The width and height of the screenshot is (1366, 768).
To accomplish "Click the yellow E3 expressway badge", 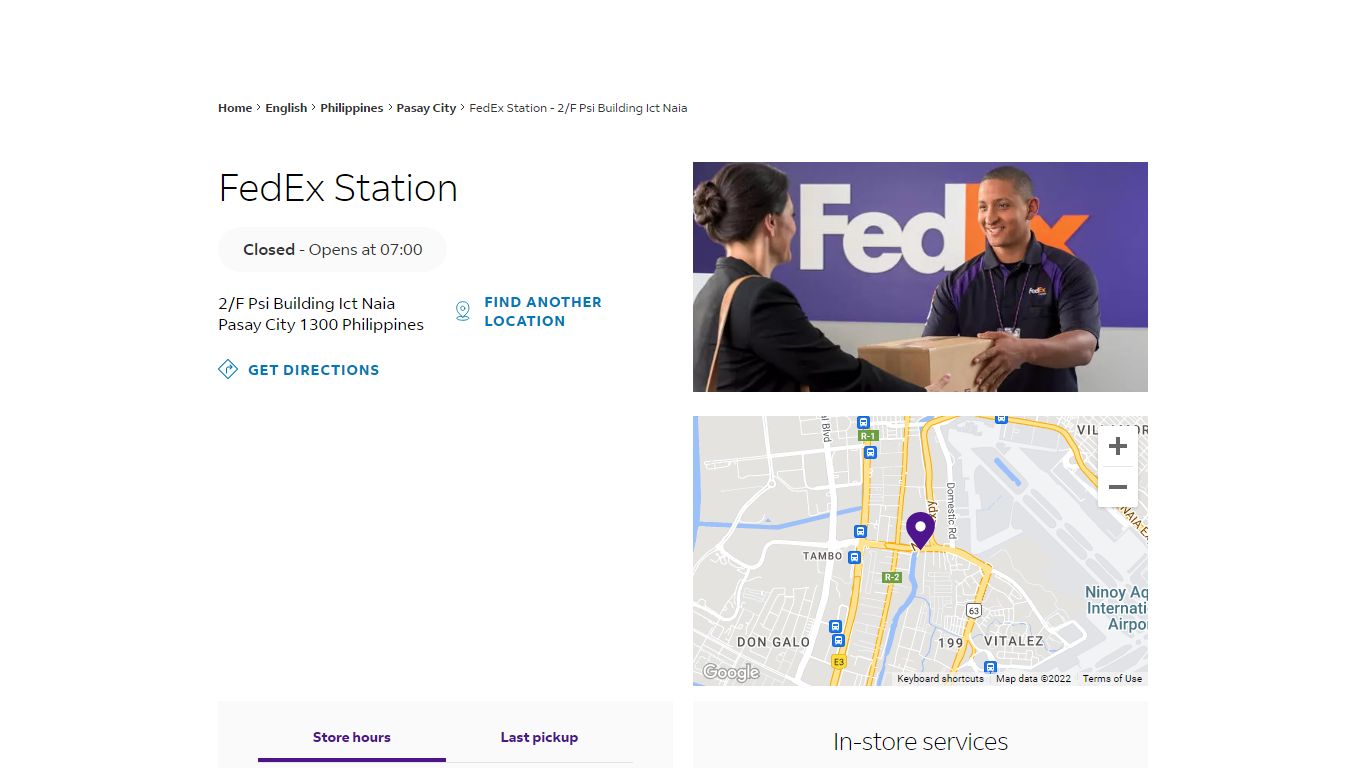I will [x=839, y=661].
